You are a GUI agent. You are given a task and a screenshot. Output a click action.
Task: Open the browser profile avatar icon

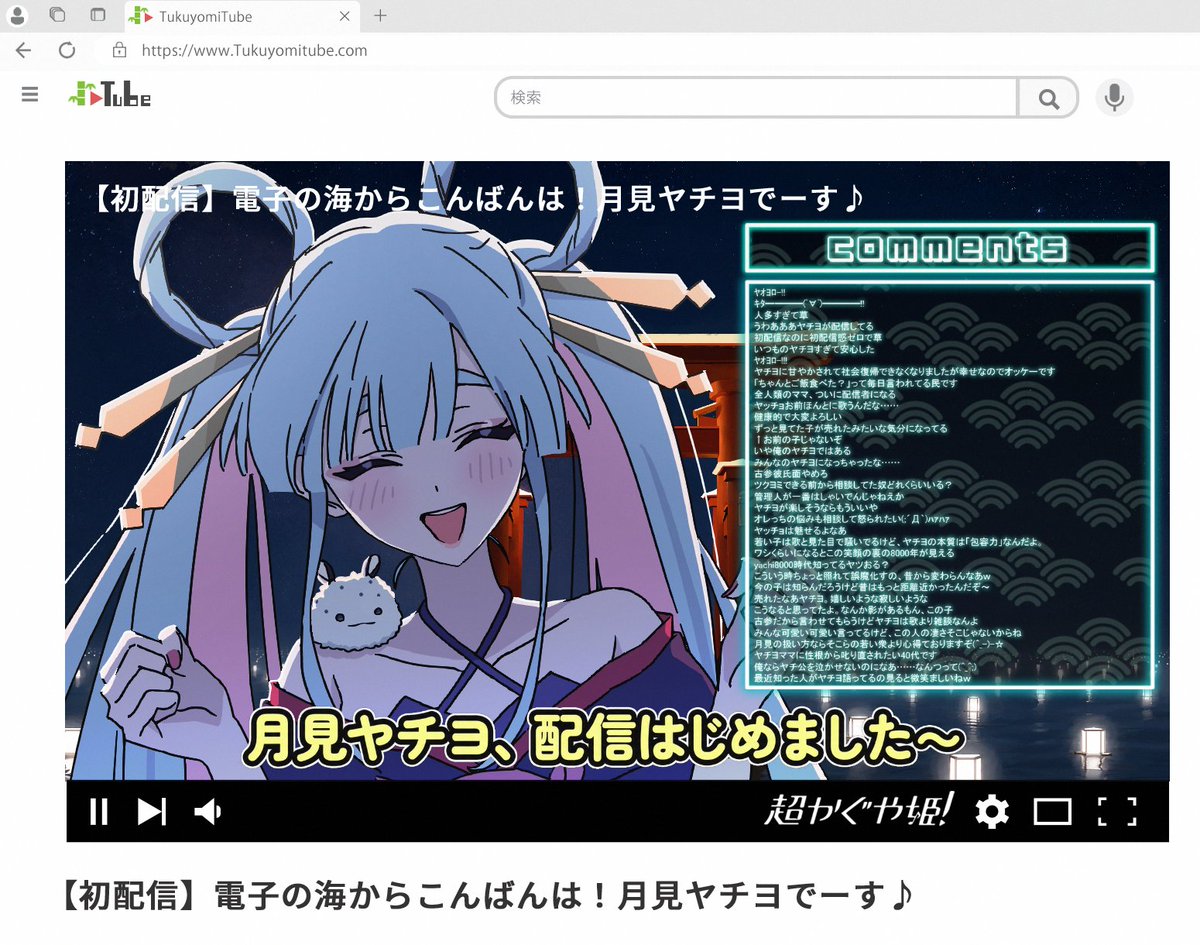[17, 16]
